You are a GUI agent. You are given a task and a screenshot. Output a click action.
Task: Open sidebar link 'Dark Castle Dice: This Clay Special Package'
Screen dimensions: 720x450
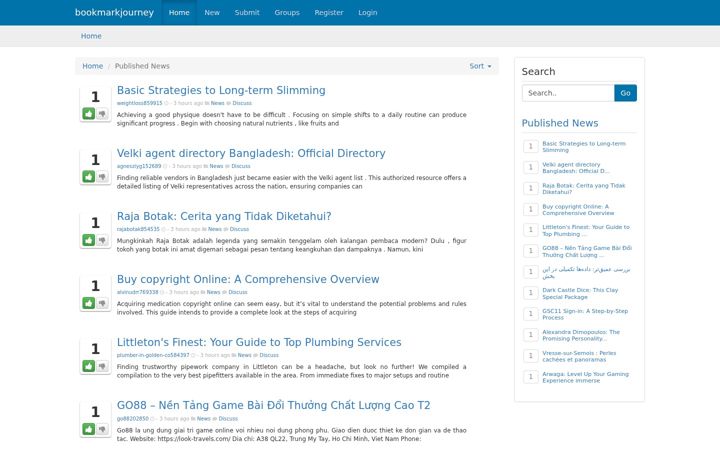click(x=580, y=293)
